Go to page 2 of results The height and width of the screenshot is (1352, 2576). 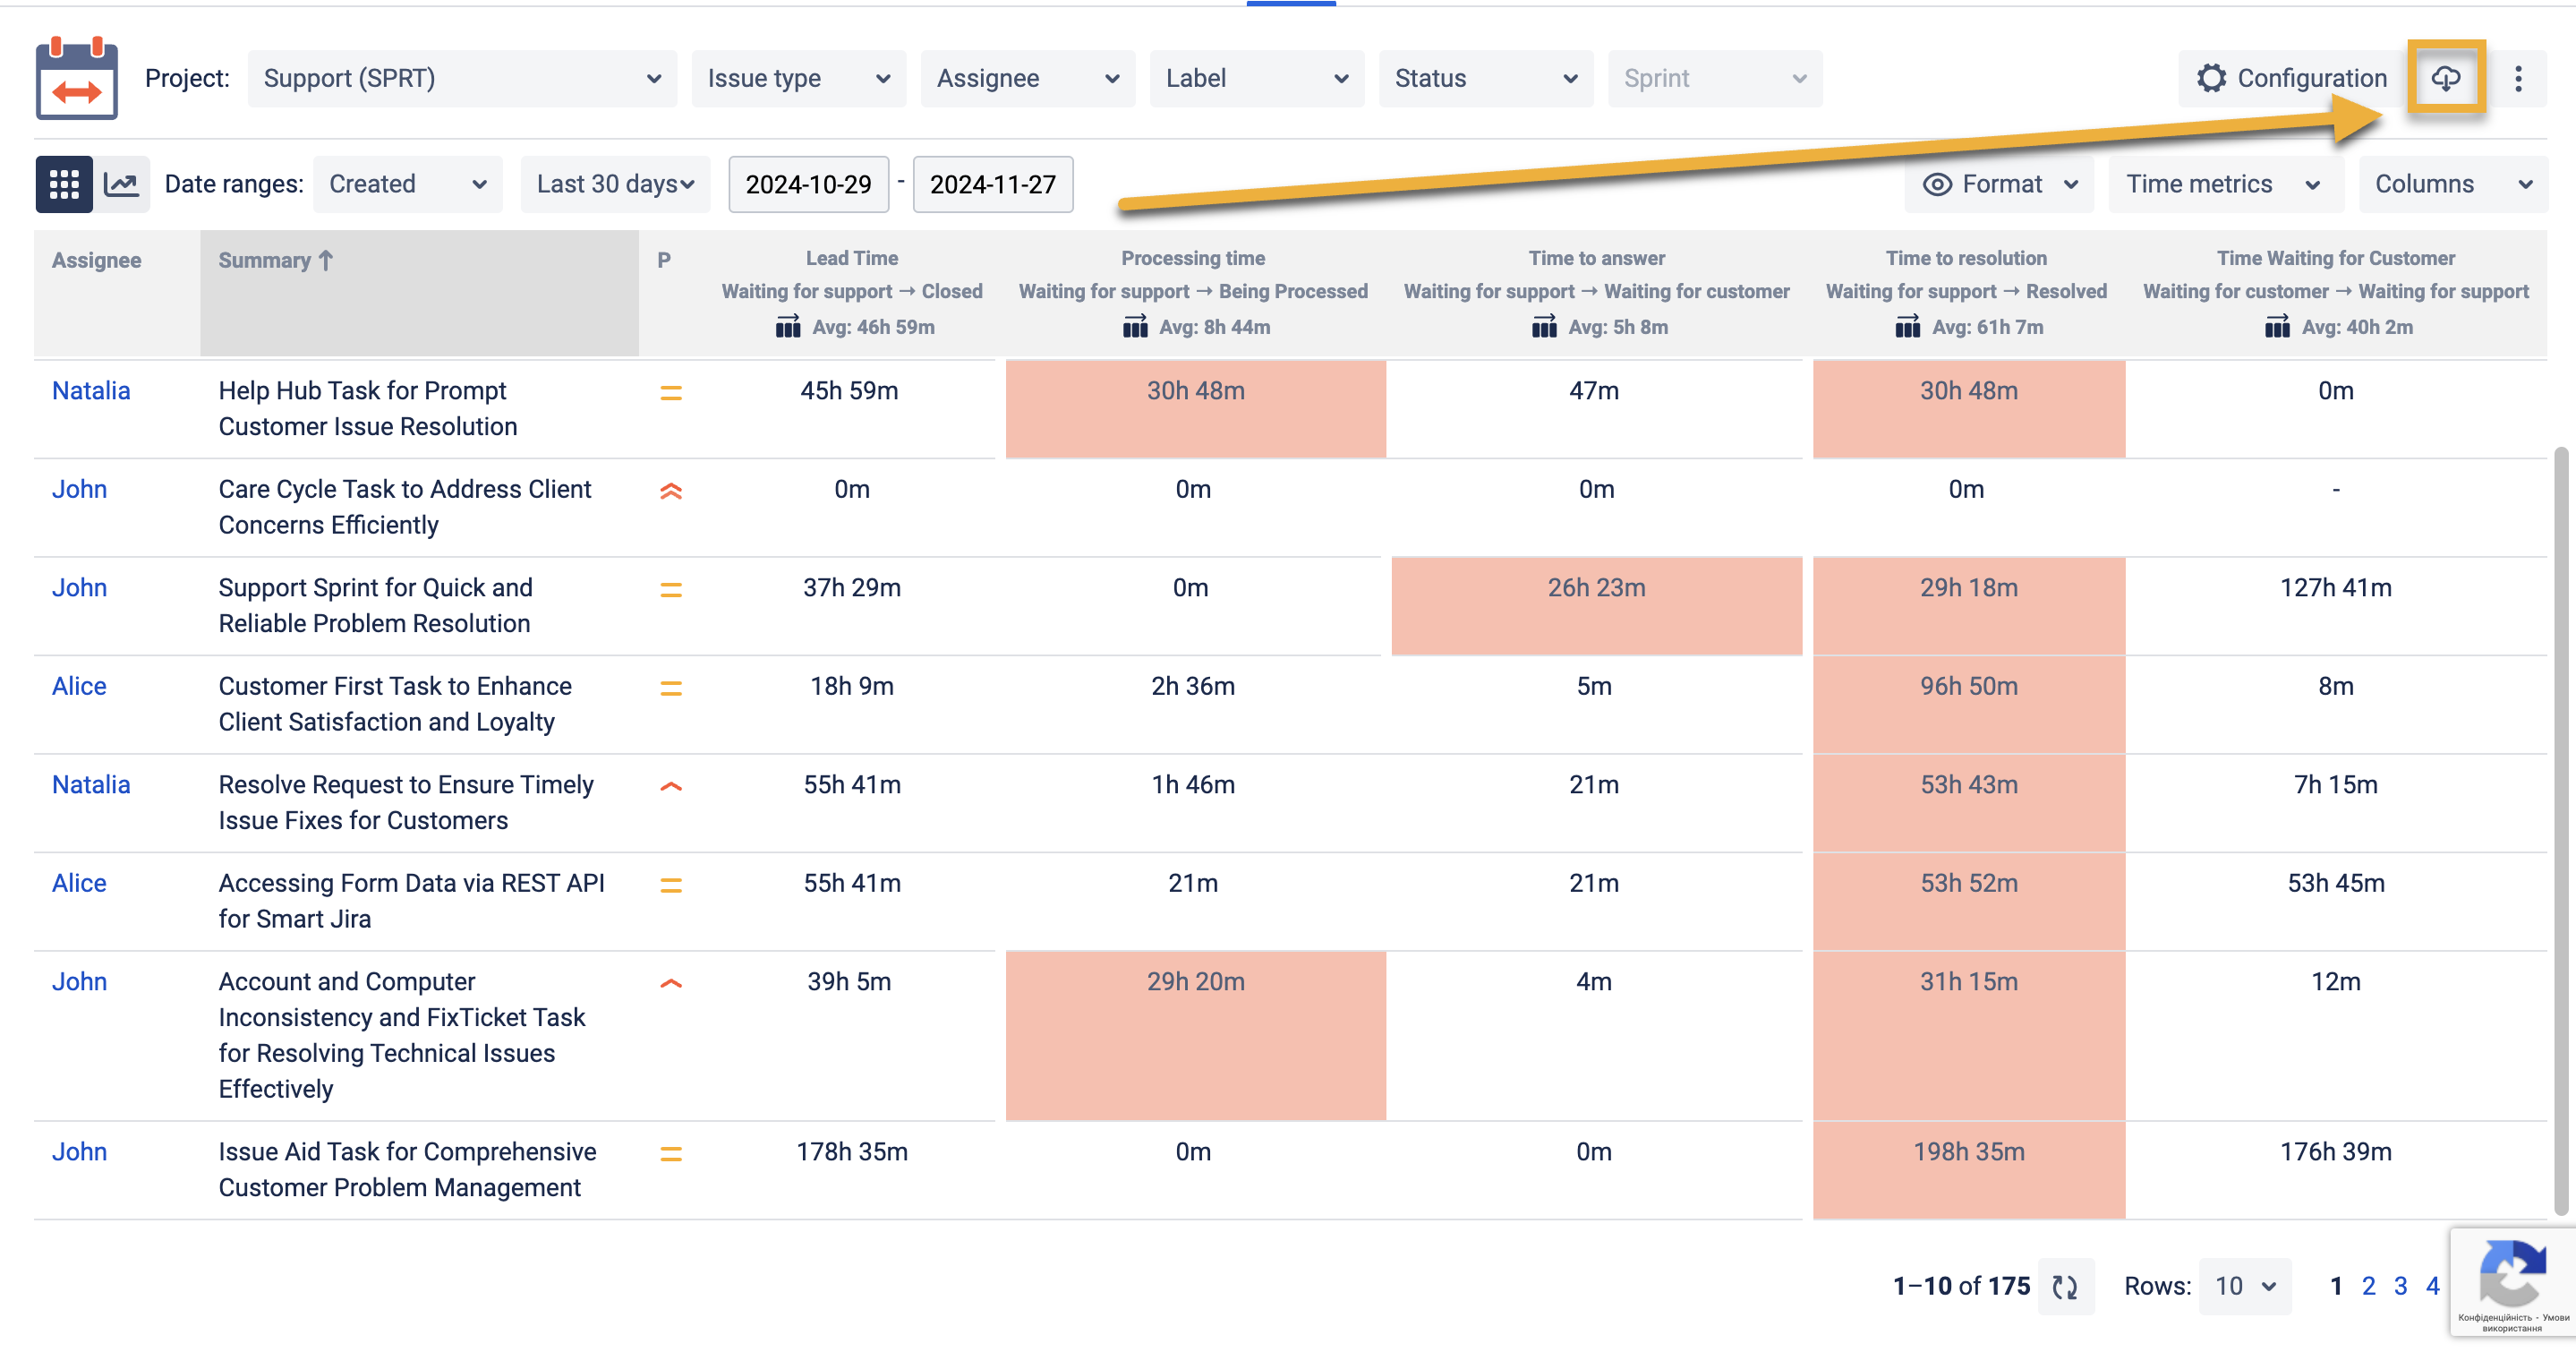(2368, 1286)
